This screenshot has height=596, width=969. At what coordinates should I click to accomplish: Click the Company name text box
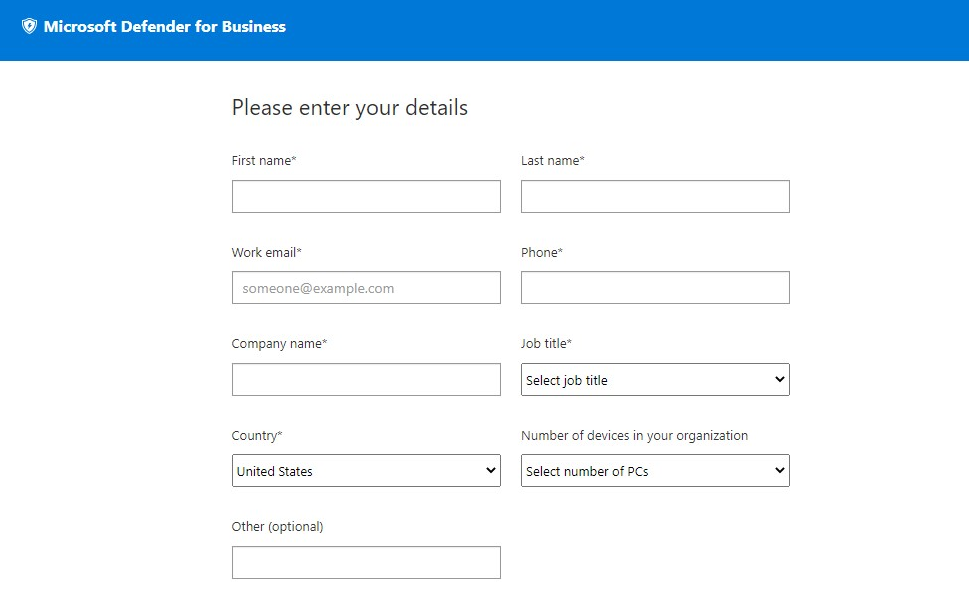click(x=366, y=380)
